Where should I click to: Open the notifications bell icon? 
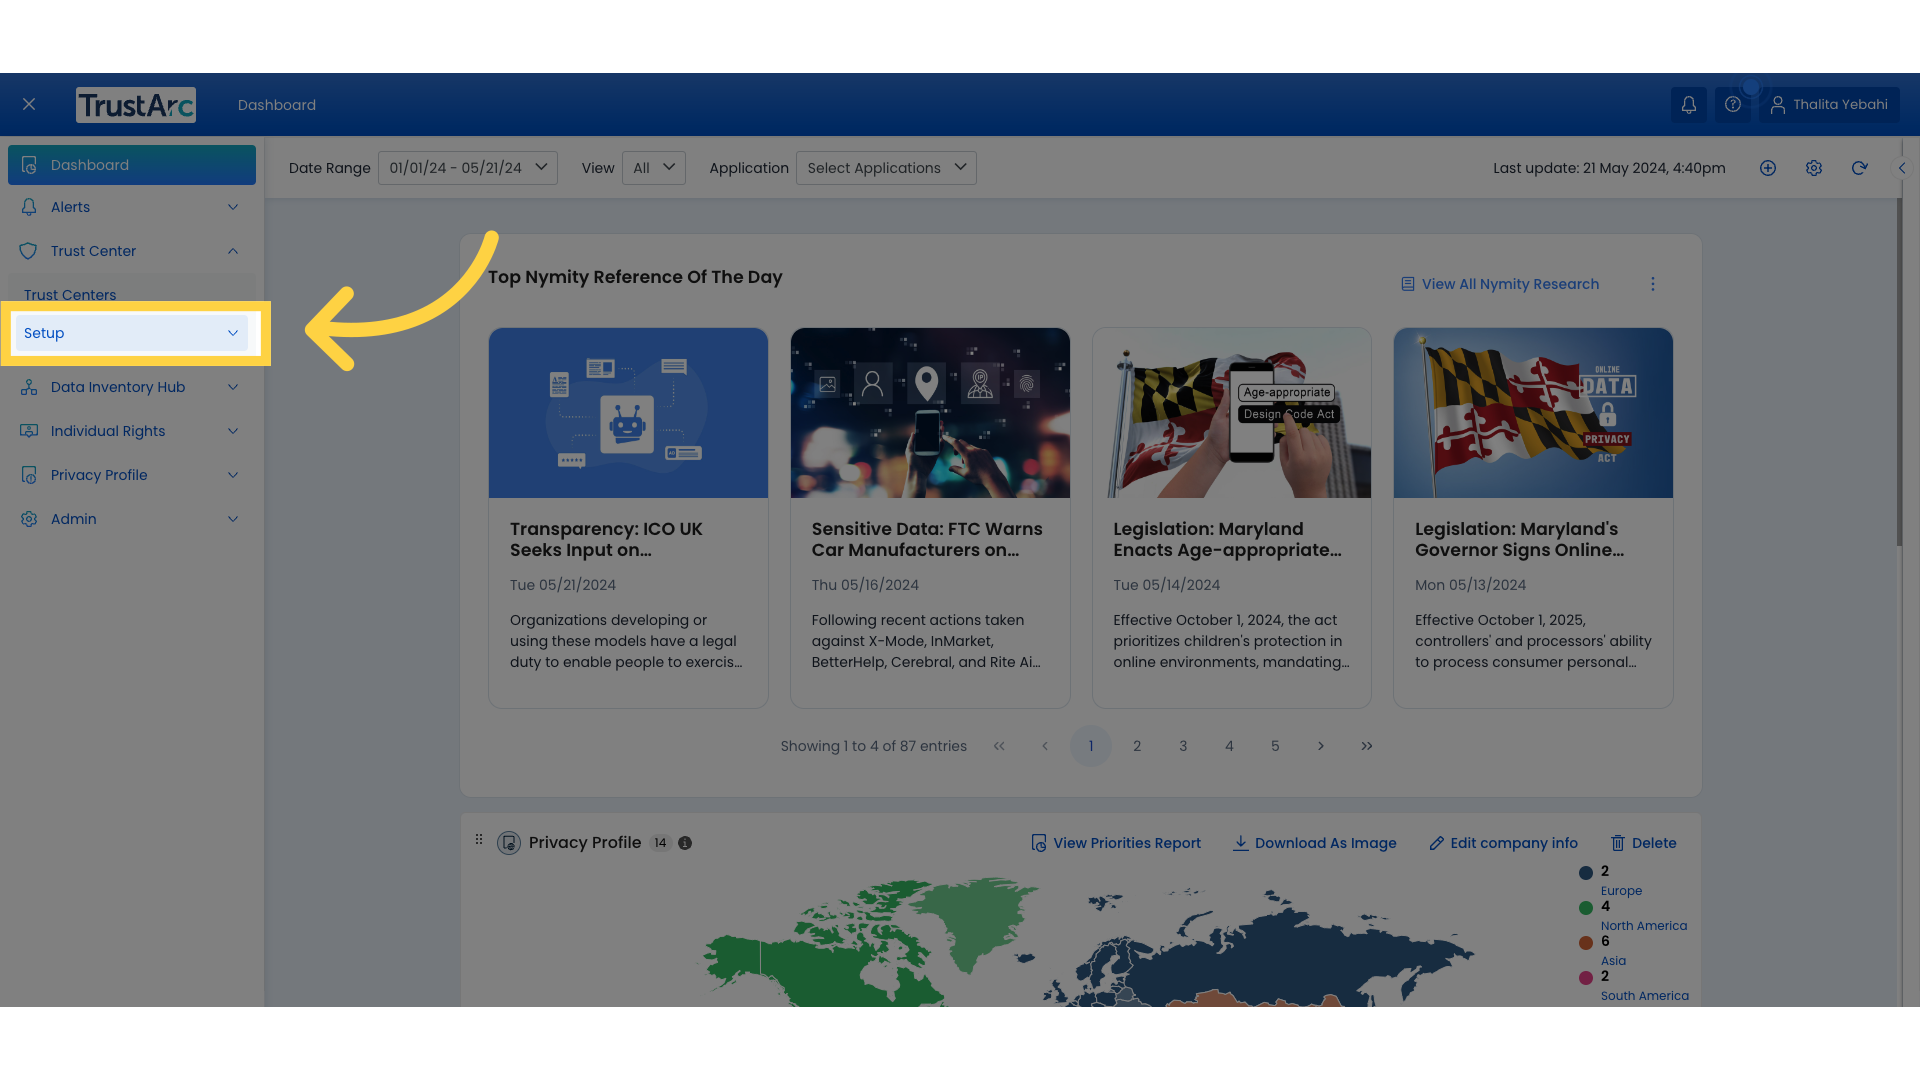click(1689, 104)
